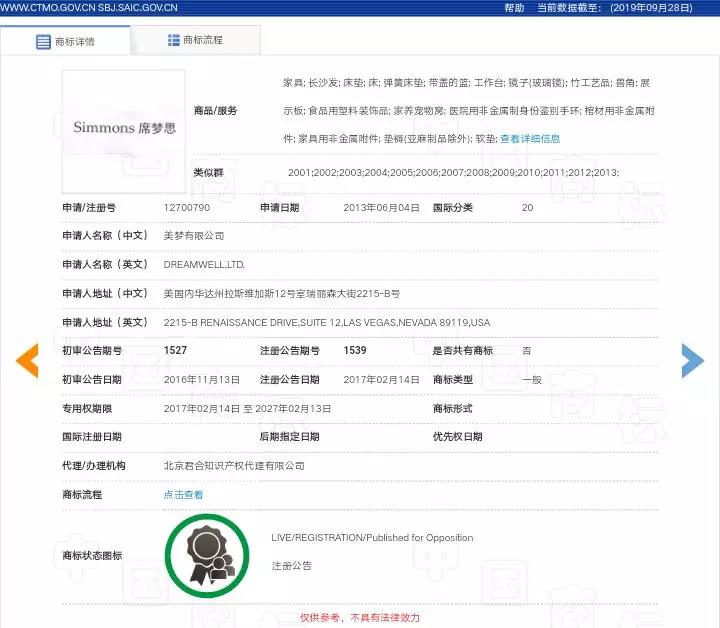Click 点击查看 next to 商标流程
The image size is (720, 628).
coord(183,494)
